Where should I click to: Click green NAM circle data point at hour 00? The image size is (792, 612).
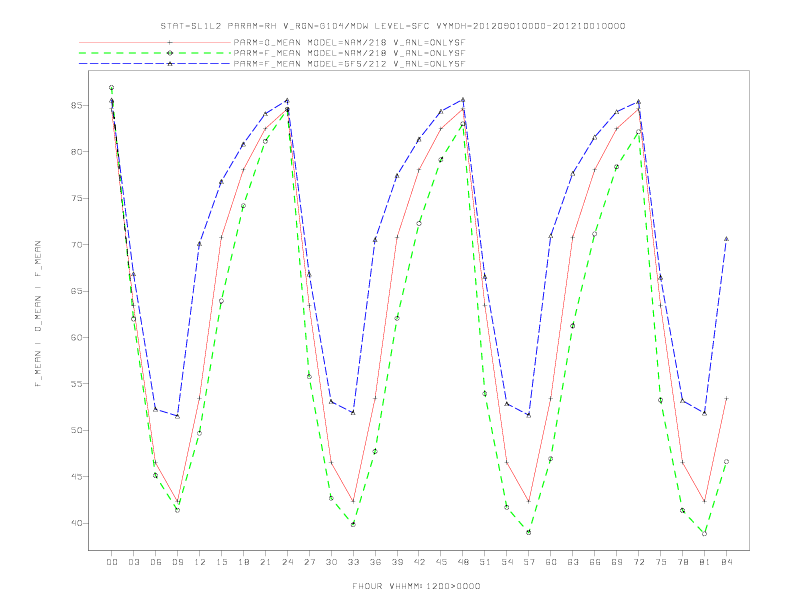pyautogui.click(x=112, y=88)
